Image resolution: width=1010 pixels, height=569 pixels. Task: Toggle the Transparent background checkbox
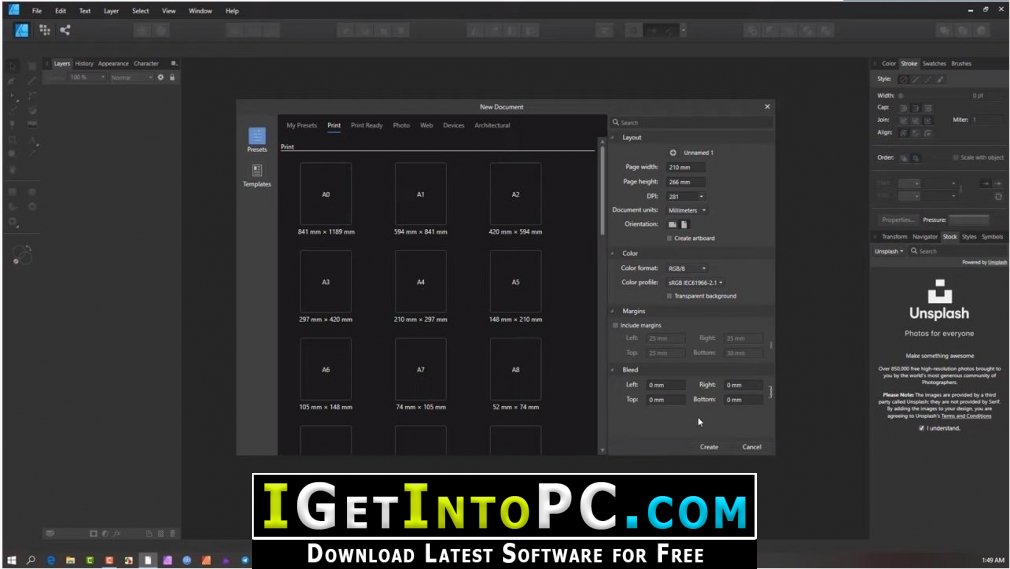pos(670,296)
